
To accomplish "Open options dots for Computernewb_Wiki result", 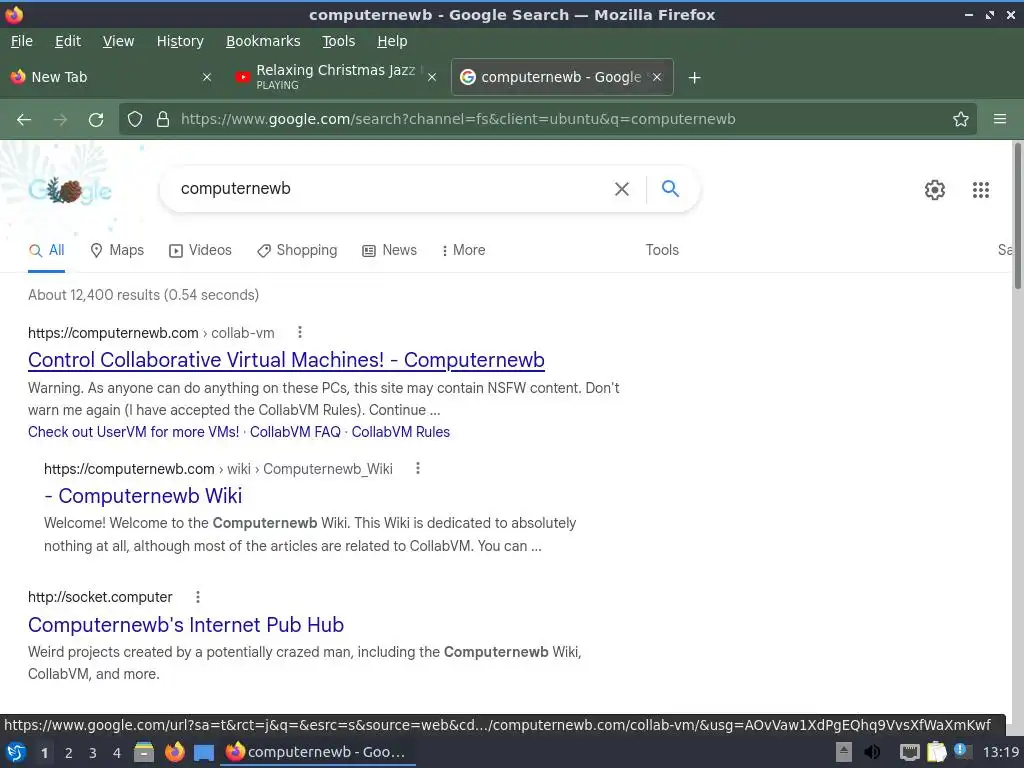I will coord(418,468).
